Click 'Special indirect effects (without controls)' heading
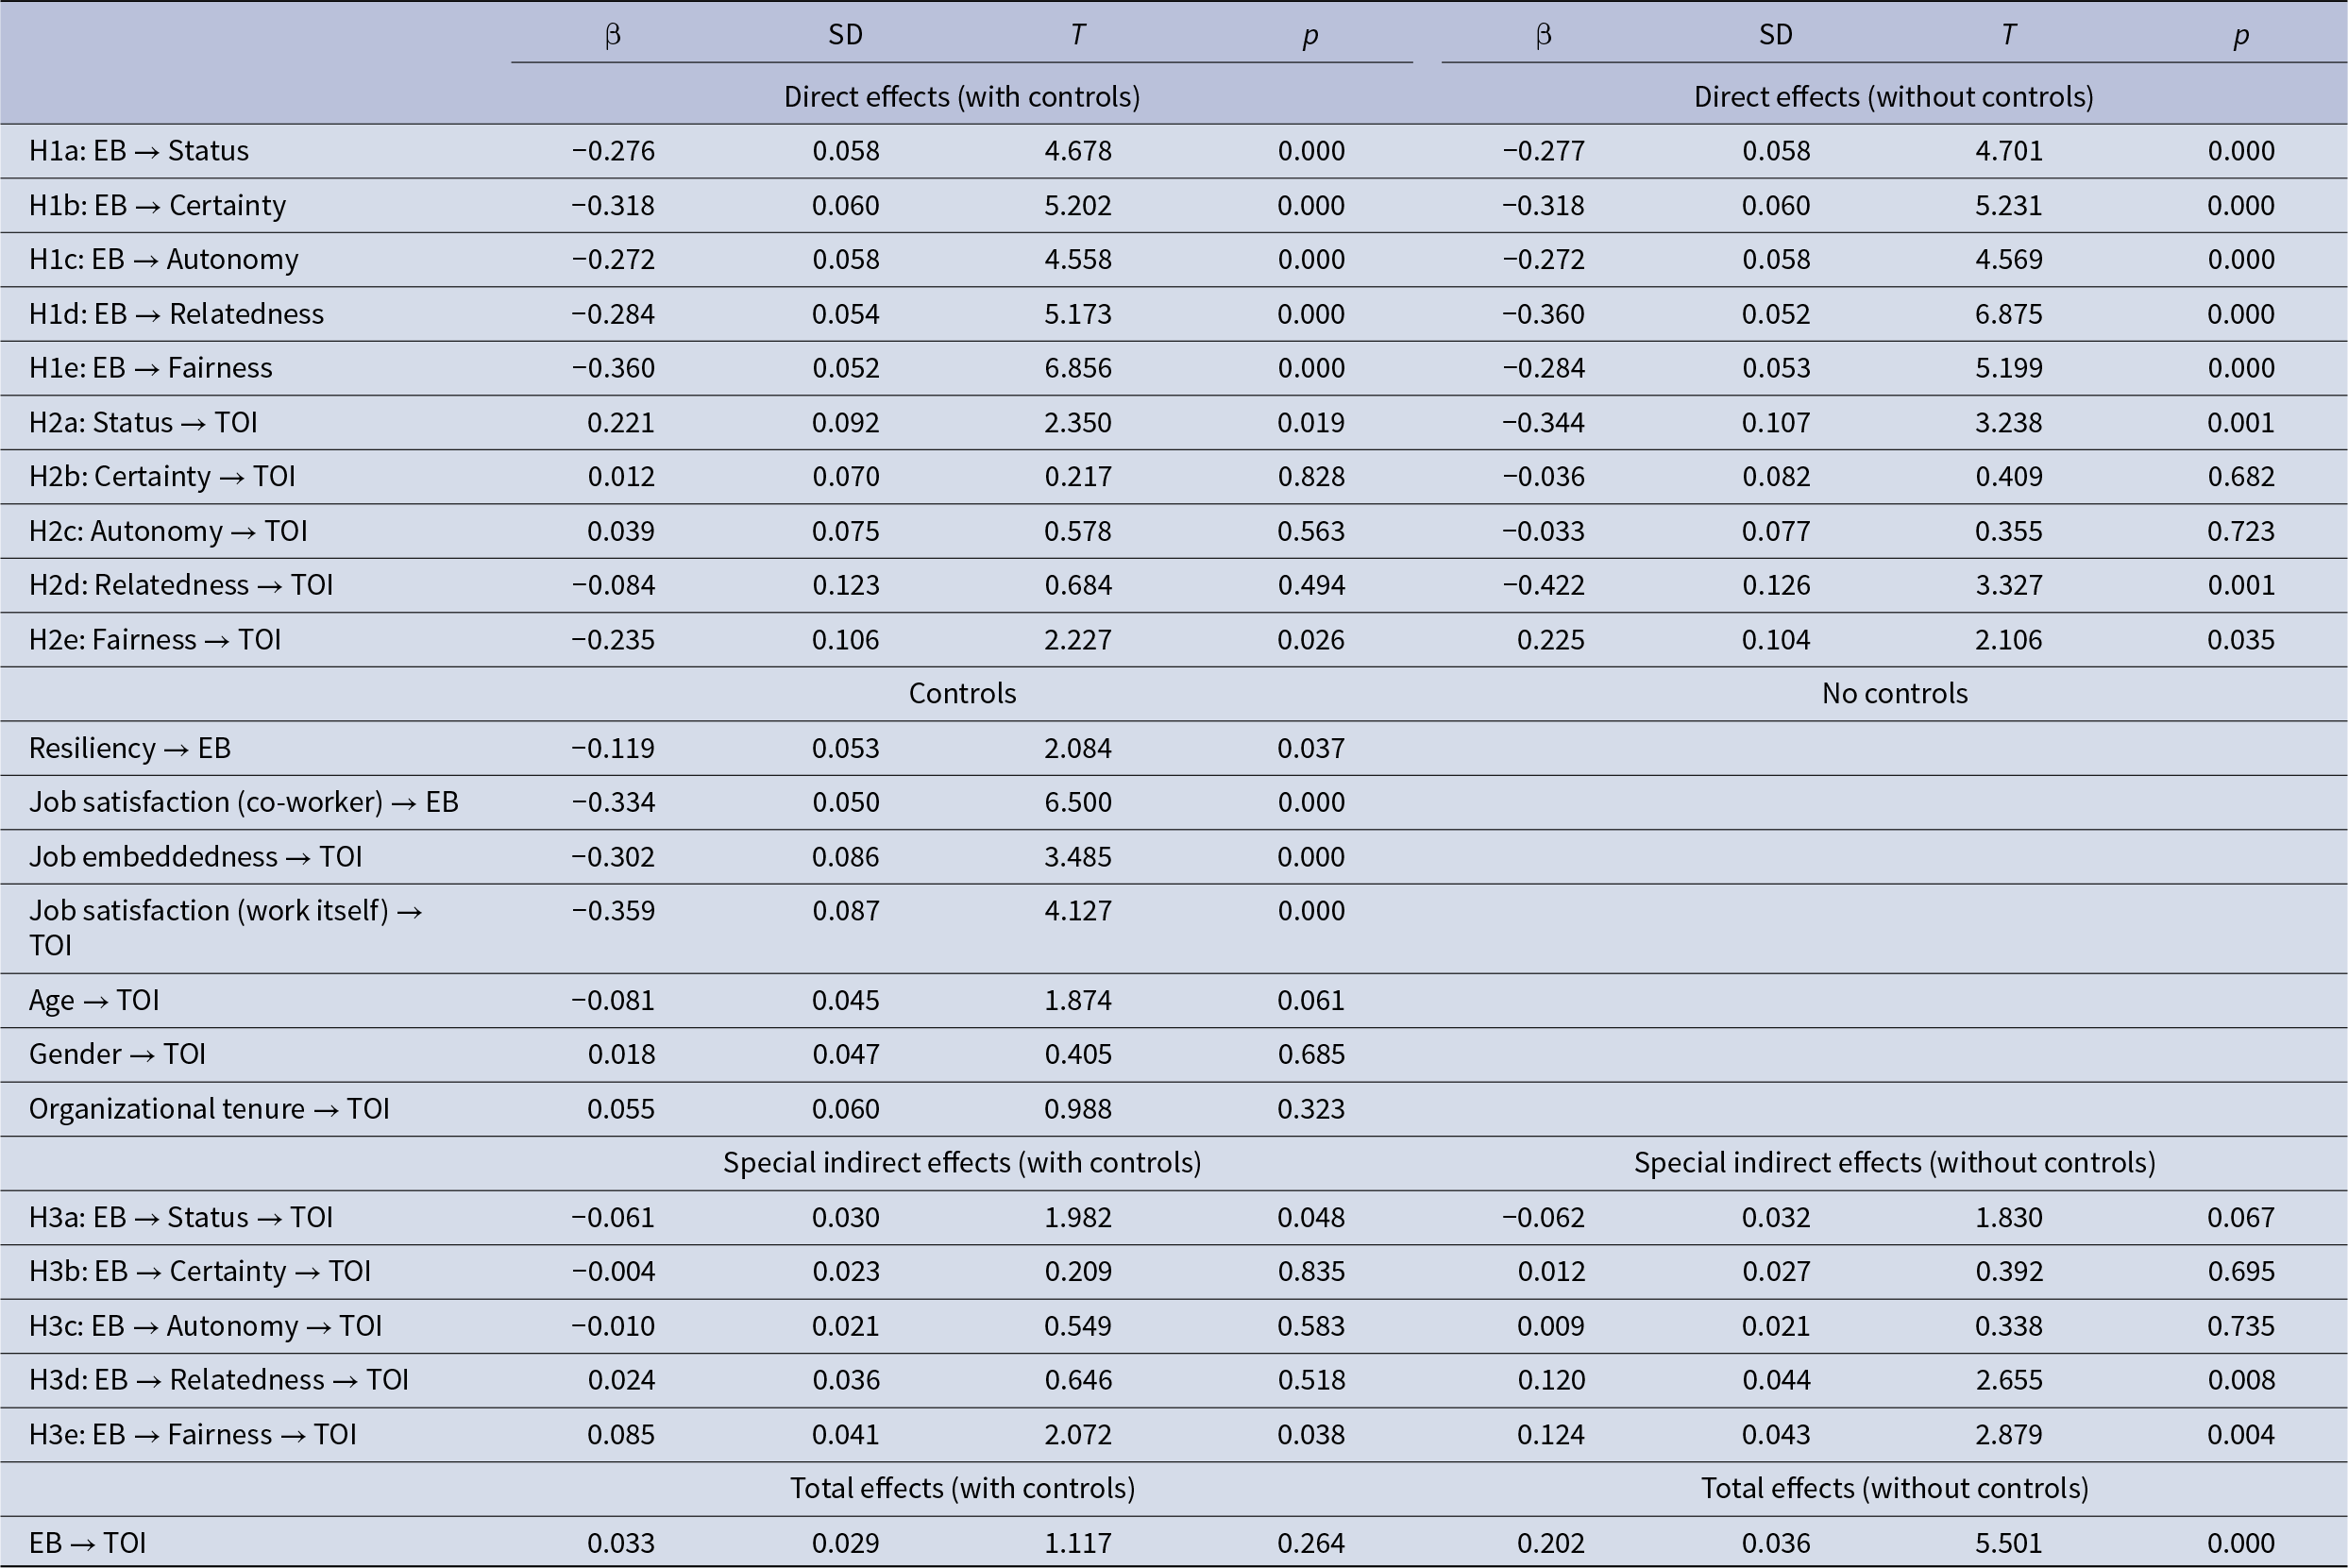 1894,1162
